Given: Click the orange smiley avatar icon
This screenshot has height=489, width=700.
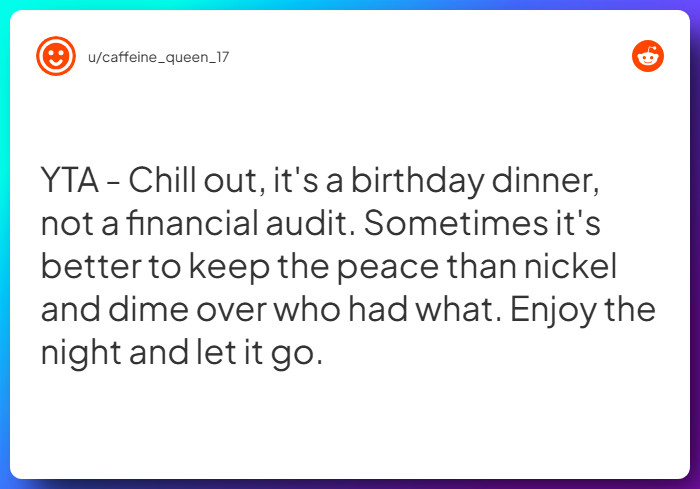Looking at the screenshot, I should 56,56.
